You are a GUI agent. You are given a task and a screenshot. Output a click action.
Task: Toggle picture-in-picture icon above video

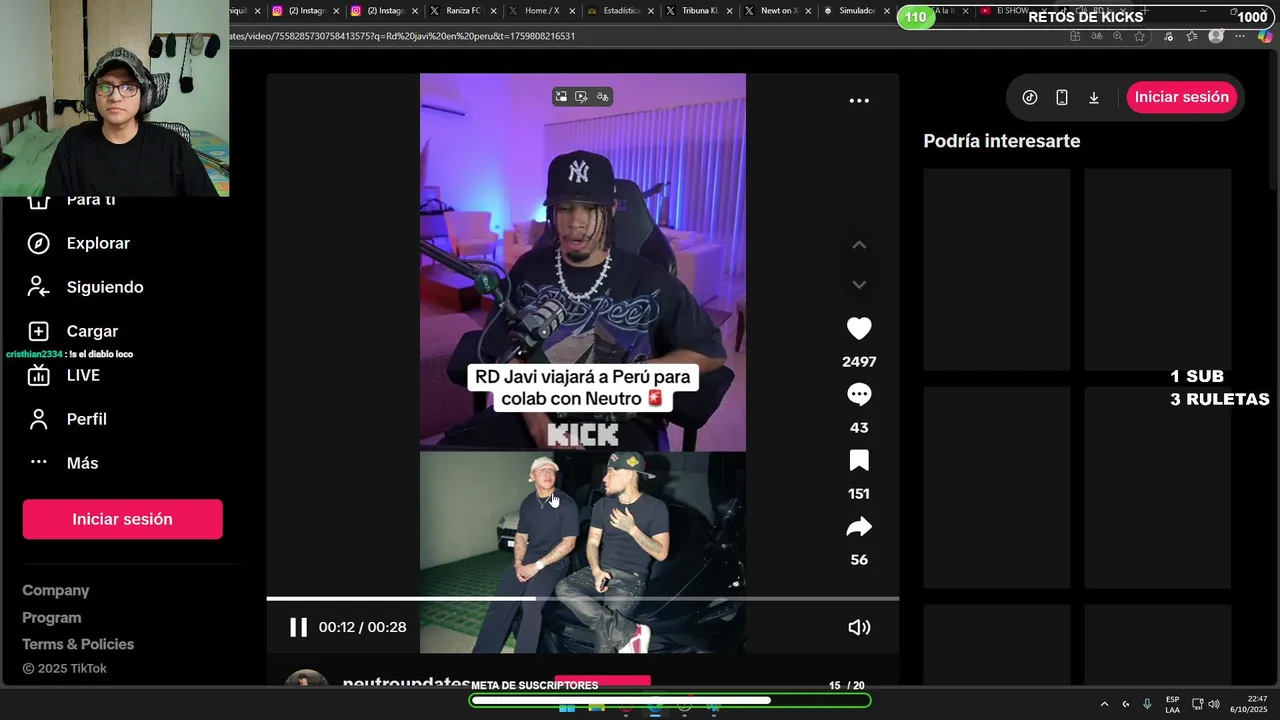click(x=561, y=97)
